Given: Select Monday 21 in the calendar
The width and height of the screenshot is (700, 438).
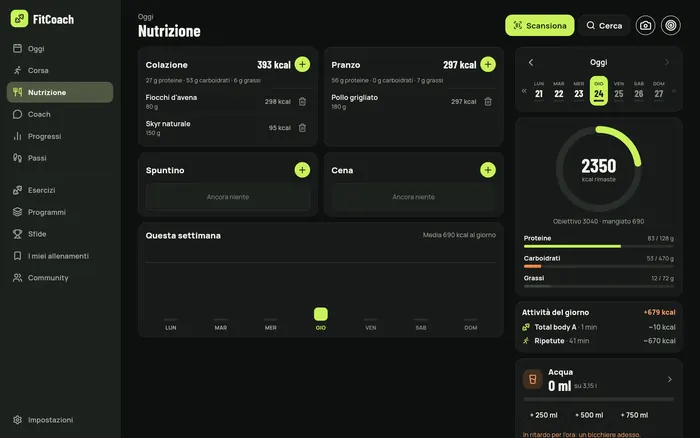Looking at the screenshot, I should click(x=539, y=91).
